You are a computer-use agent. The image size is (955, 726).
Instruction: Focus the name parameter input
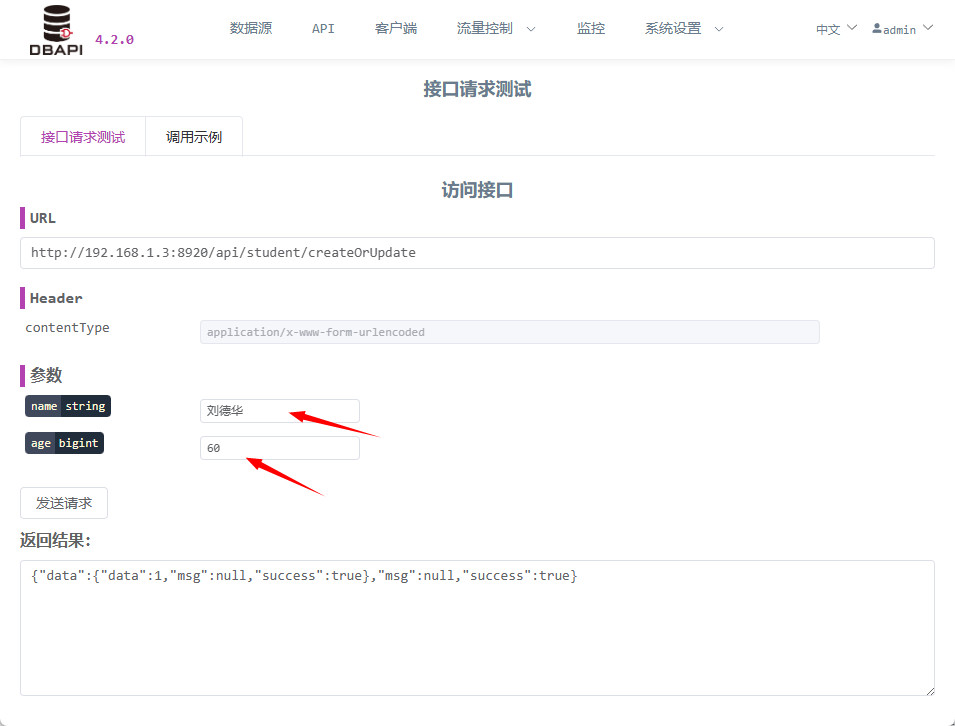pyautogui.click(x=280, y=411)
